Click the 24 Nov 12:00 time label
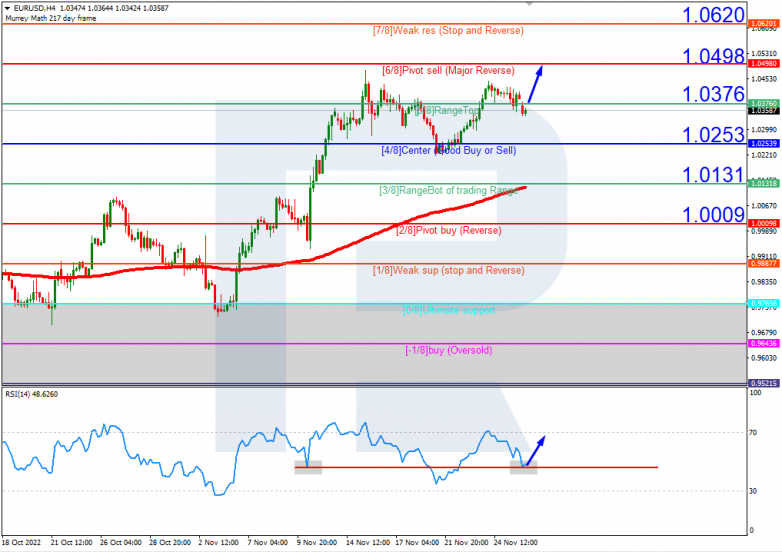Image resolution: width=782 pixels, height=552 pixels. coord(516,543)
